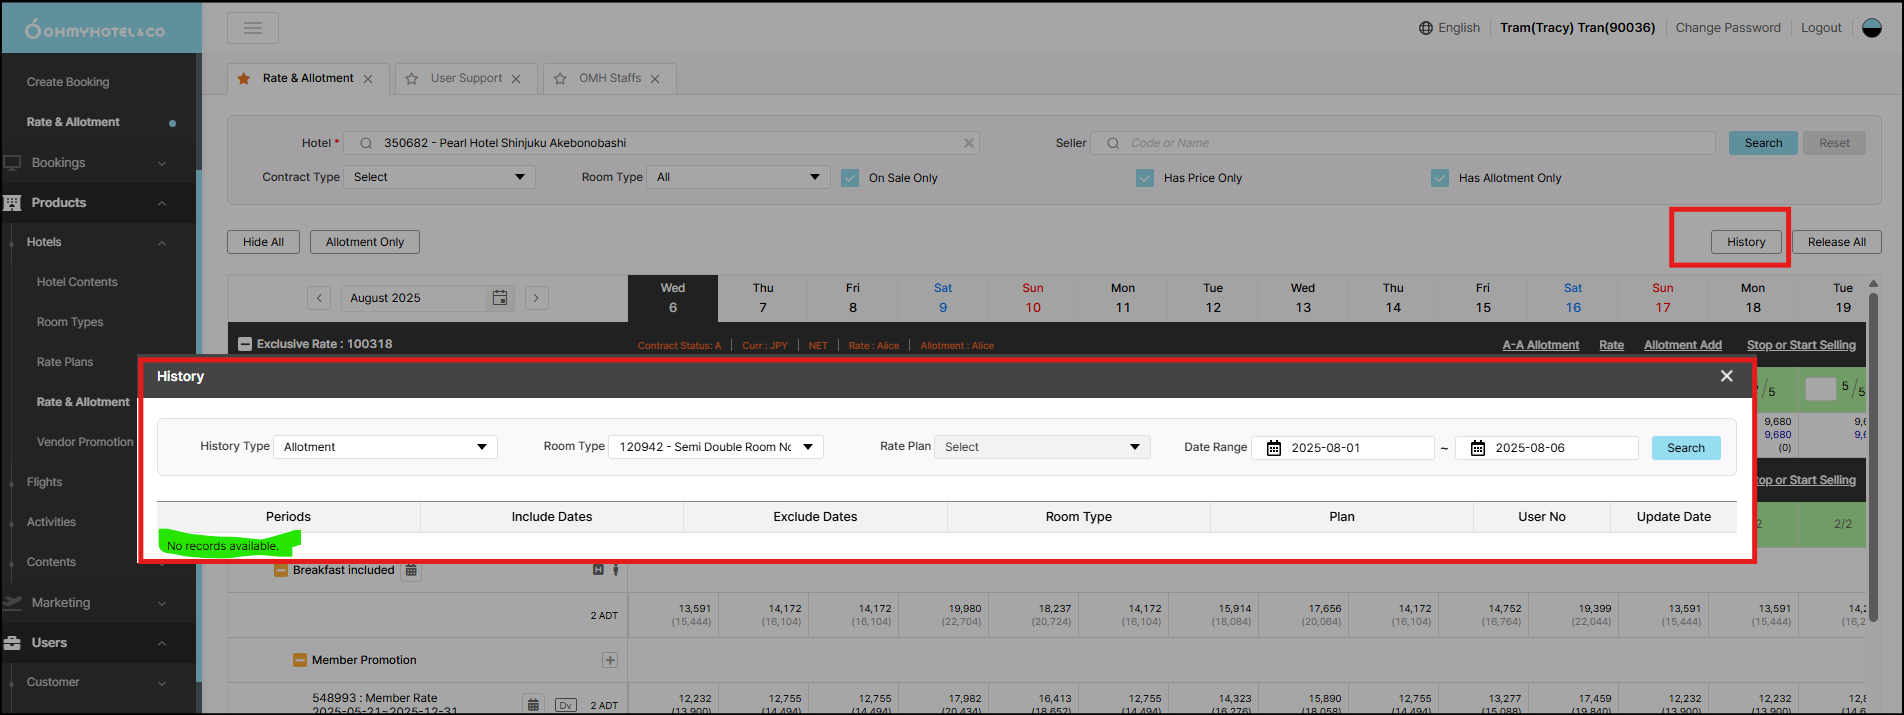Viewport: 1904px width, 715px height.
Task: Switch to the User Support tab
Action: [466, 78]
